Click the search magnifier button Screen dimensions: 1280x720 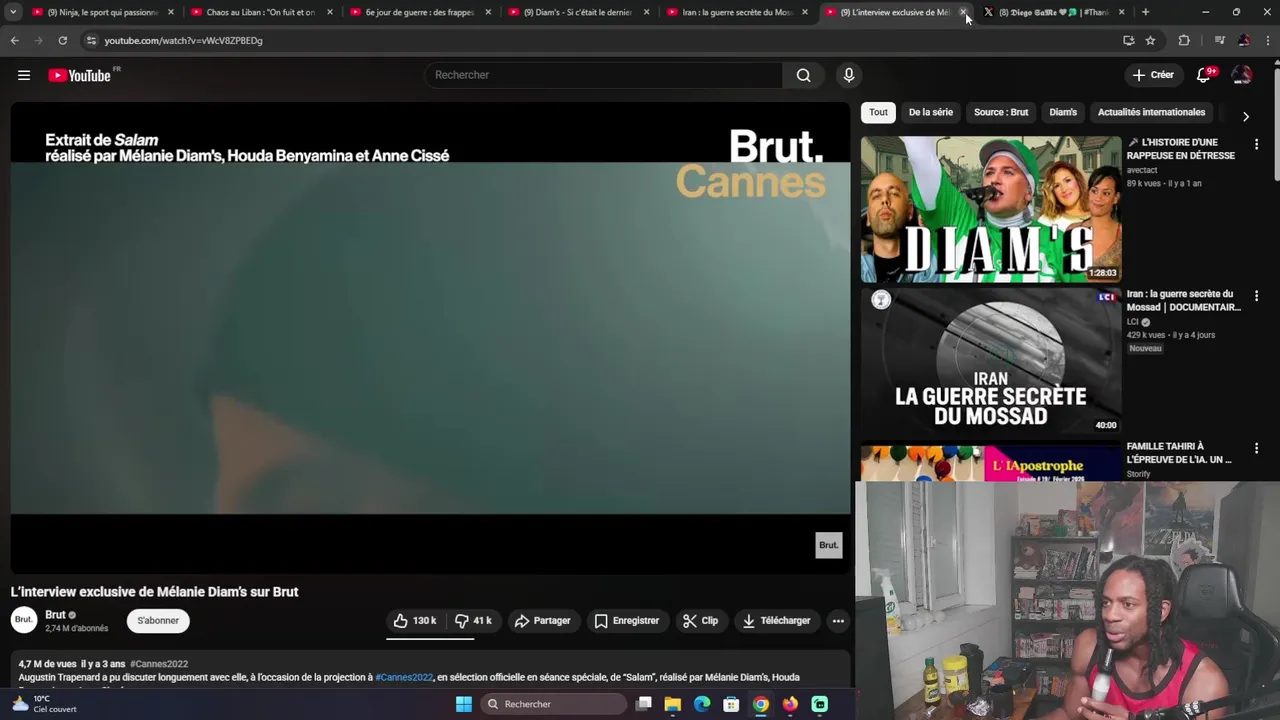click(803, 75)
